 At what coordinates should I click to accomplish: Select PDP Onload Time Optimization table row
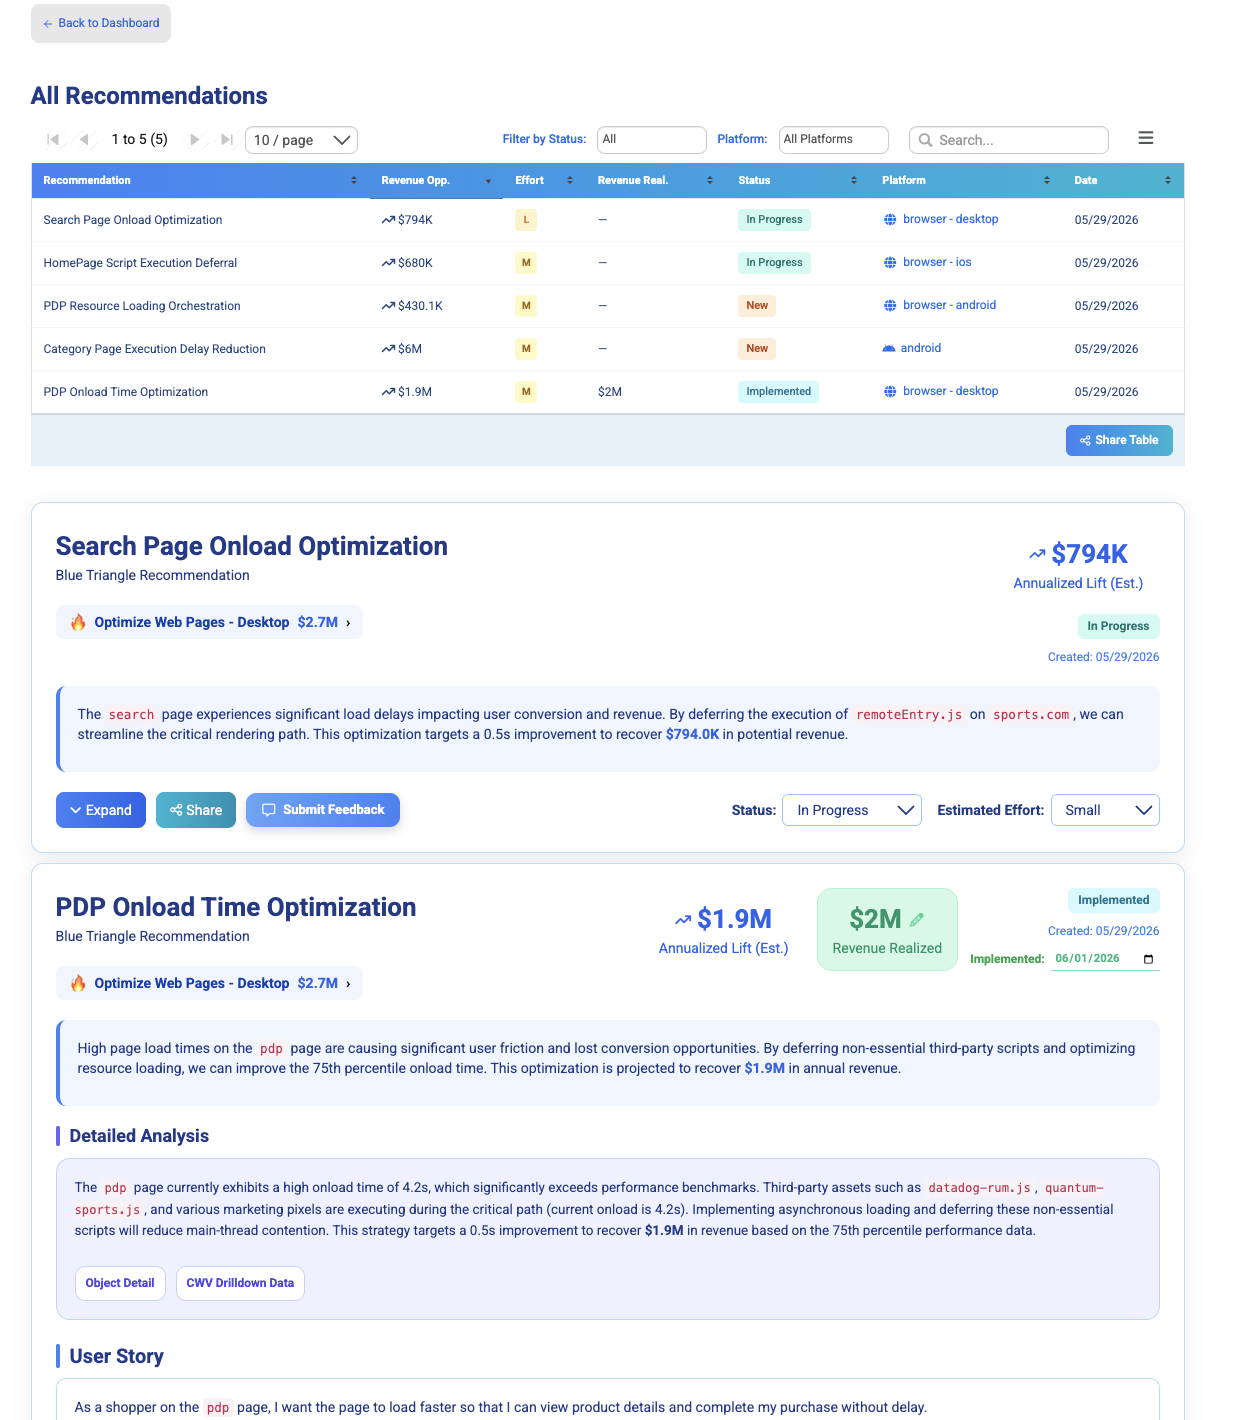608,392
